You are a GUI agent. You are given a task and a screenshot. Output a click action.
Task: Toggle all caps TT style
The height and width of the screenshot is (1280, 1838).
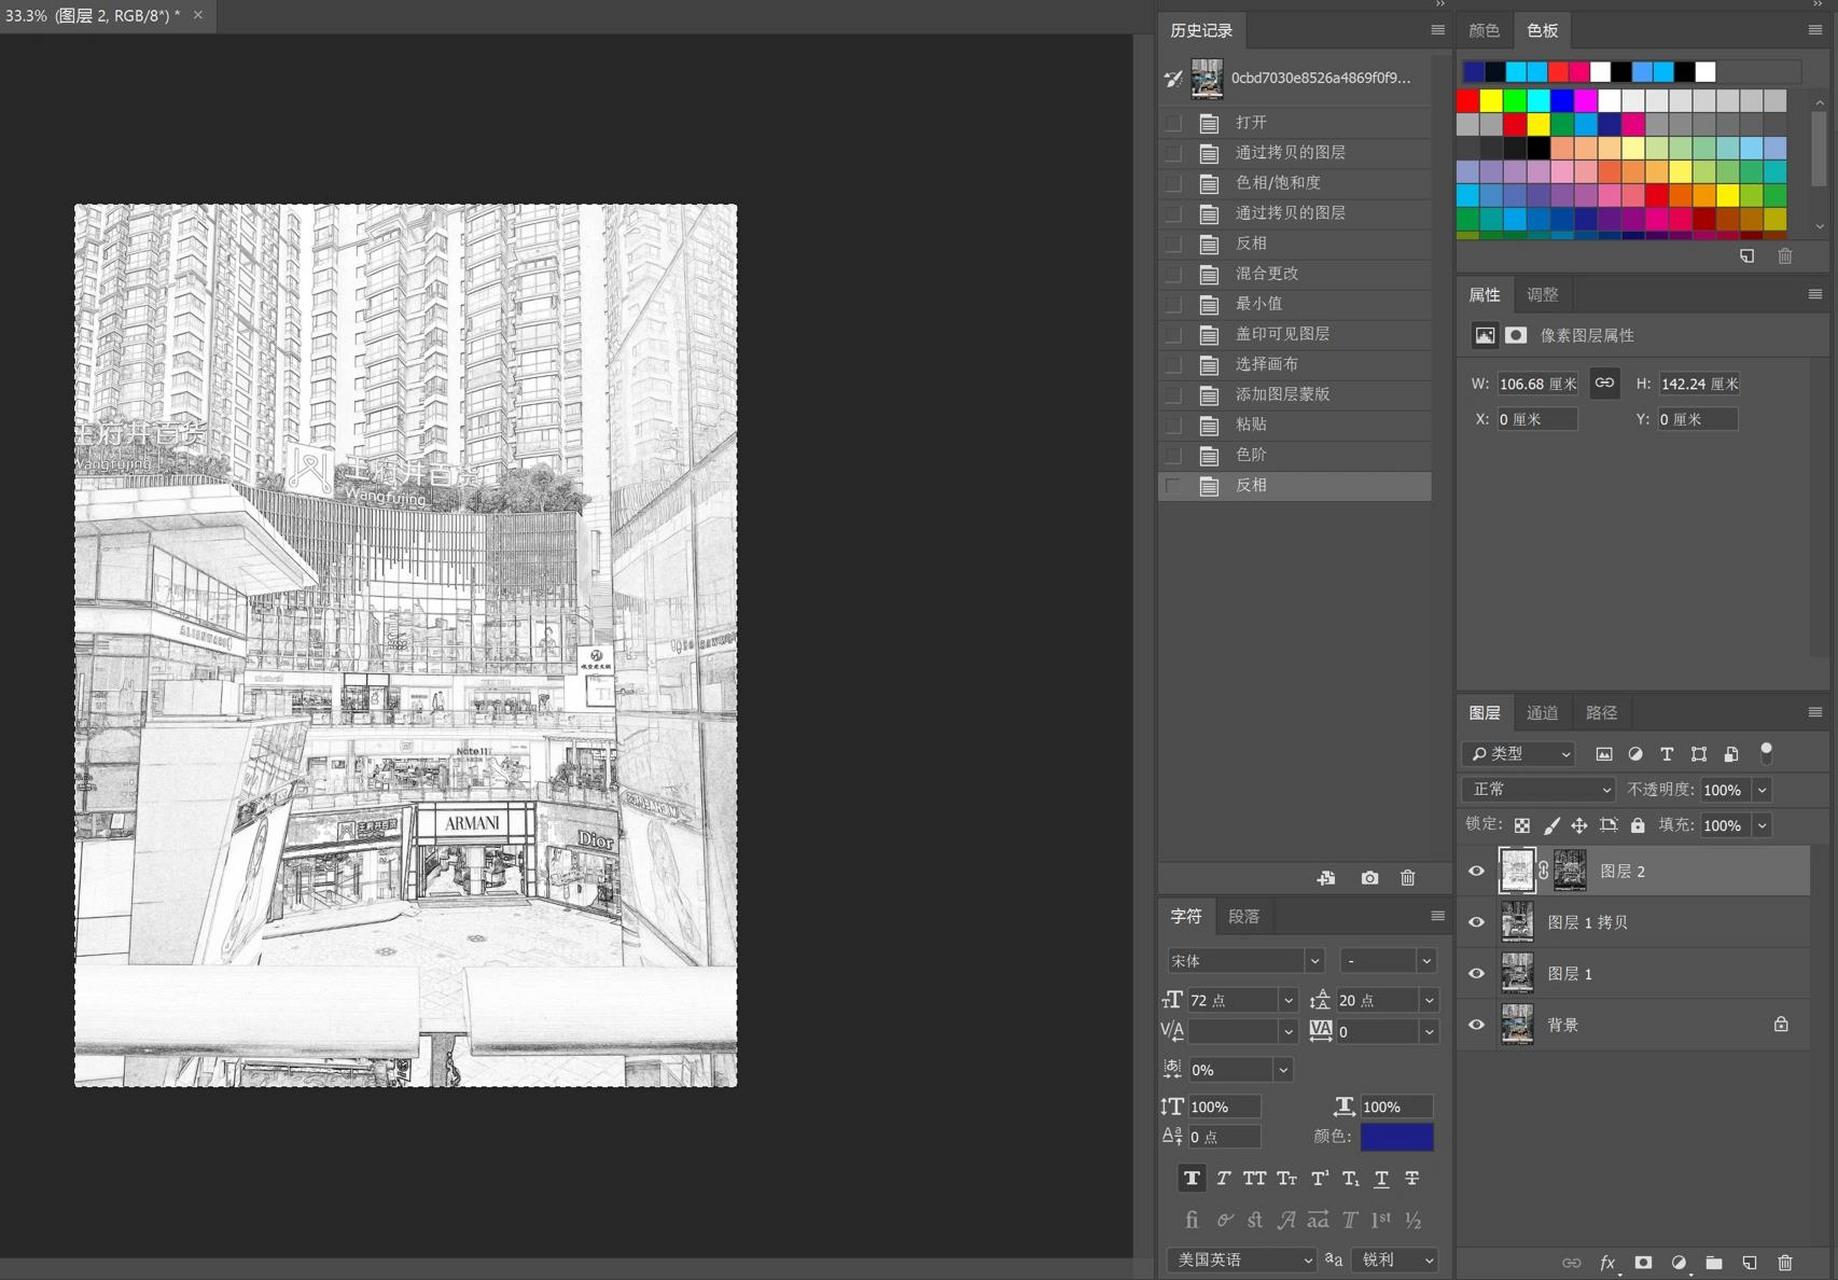coord(1254,1178)
